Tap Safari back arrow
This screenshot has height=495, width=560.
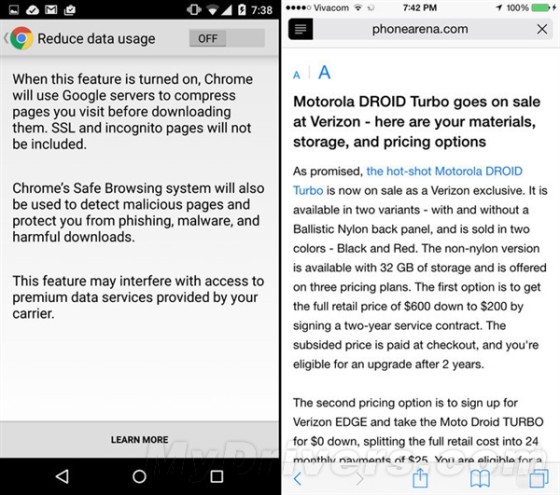[297, 479]
